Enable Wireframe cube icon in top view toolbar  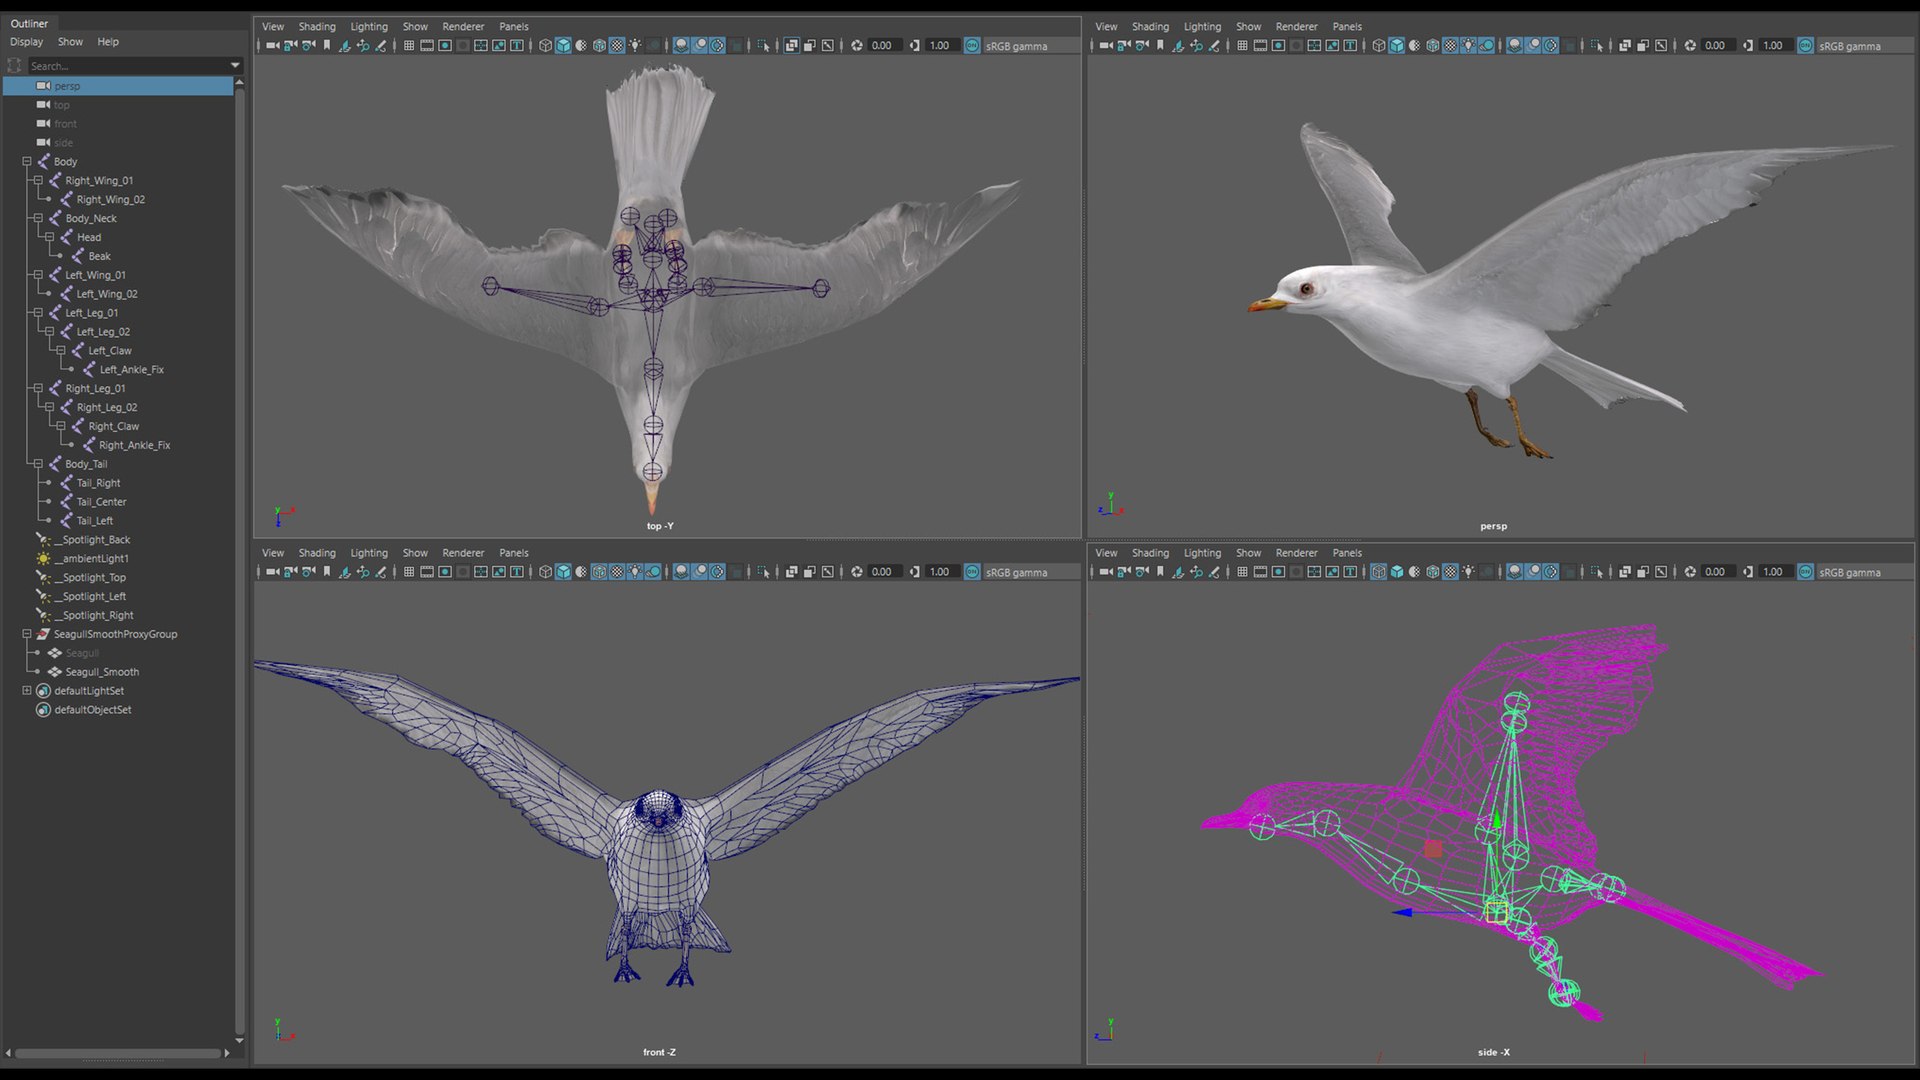545,45
